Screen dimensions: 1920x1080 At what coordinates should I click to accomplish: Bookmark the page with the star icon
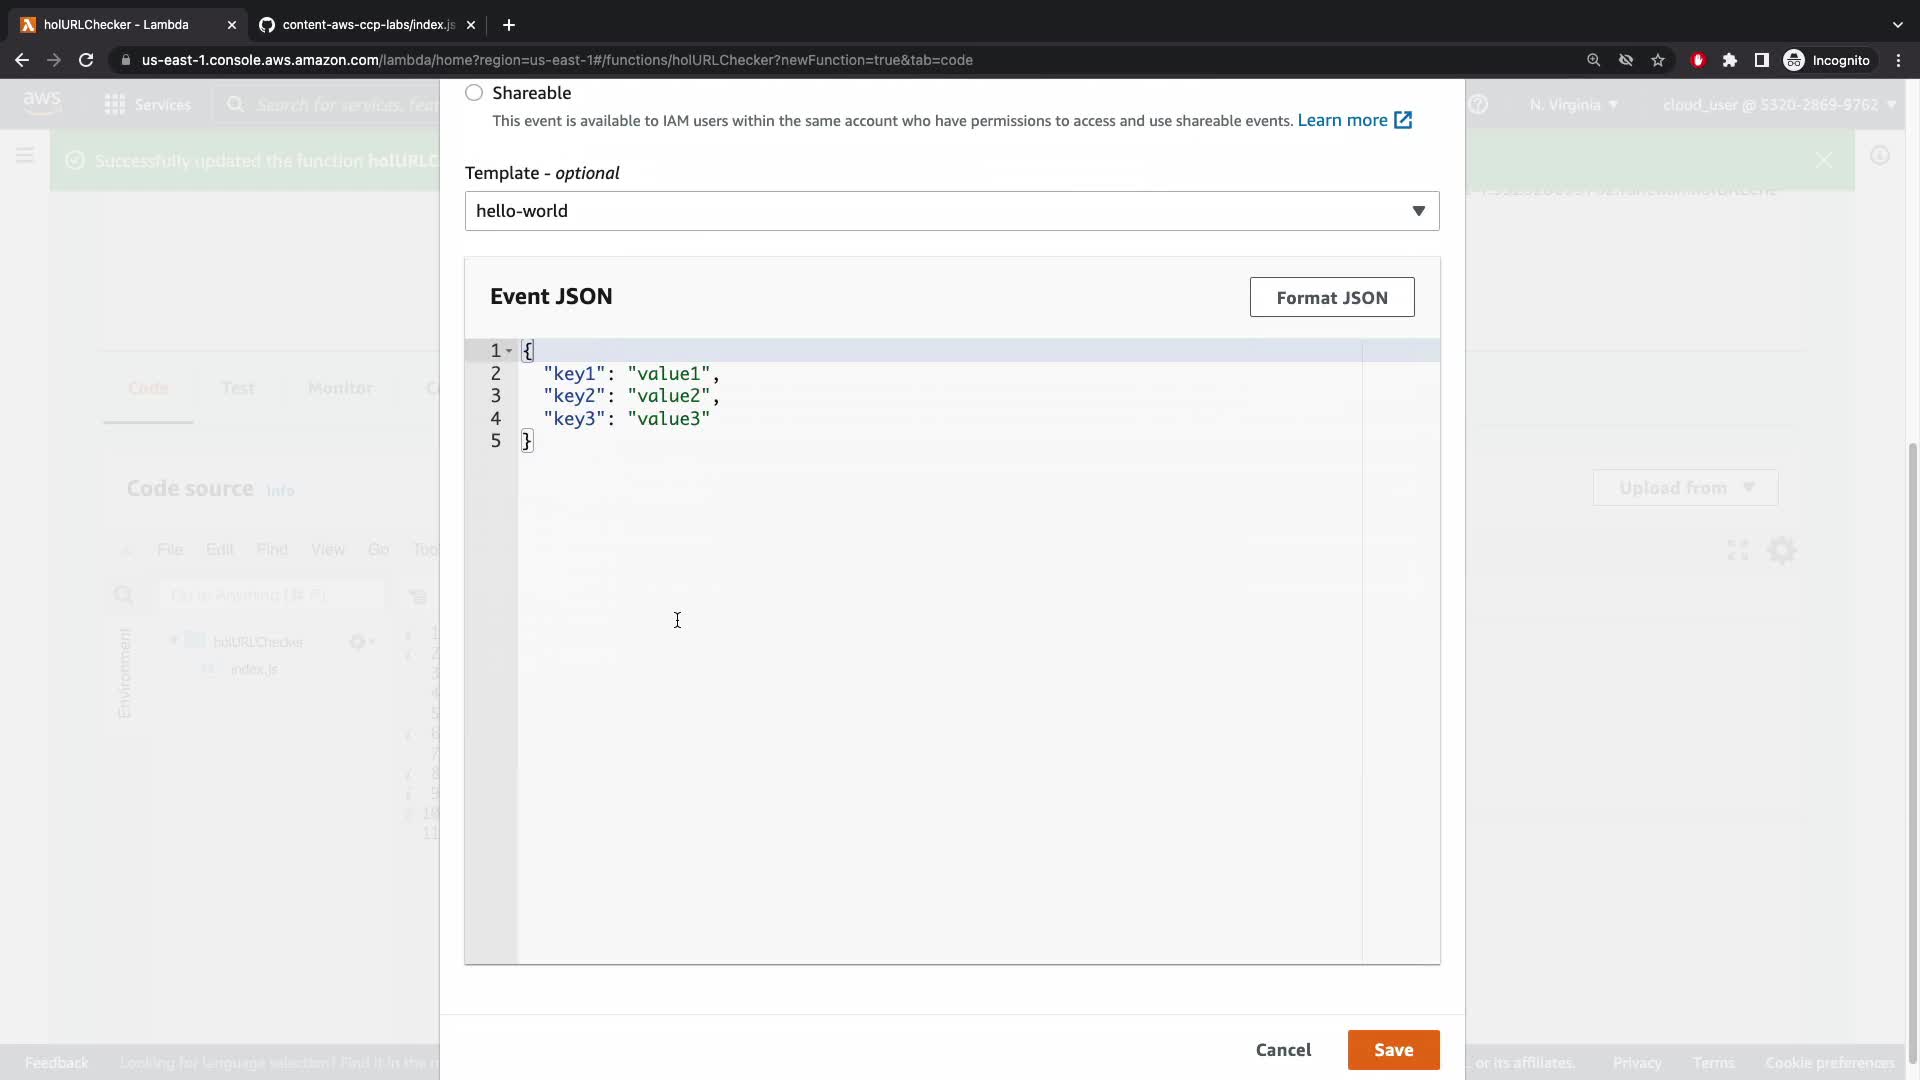pyautogui.click(x=1658, y=60)
